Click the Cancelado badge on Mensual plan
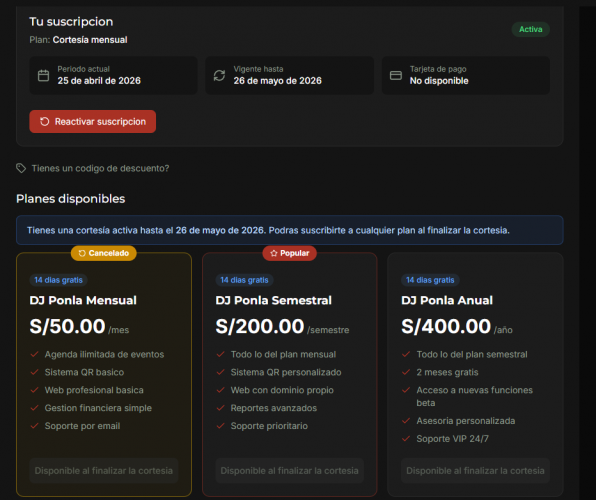 coord(104,253)
